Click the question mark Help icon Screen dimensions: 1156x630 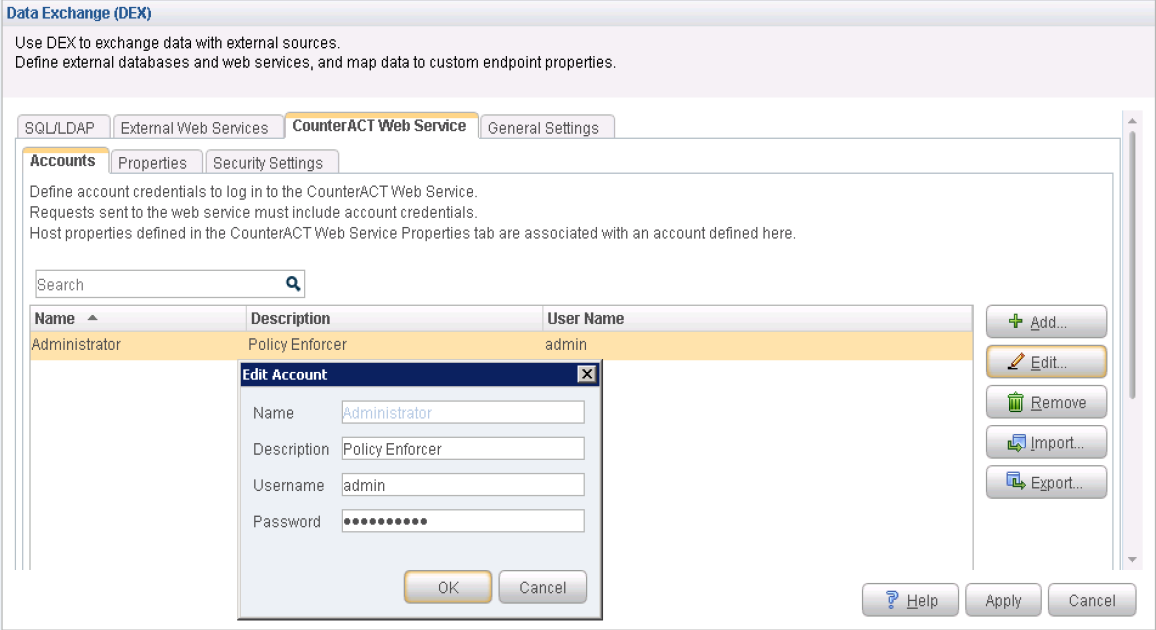point(892,600)
